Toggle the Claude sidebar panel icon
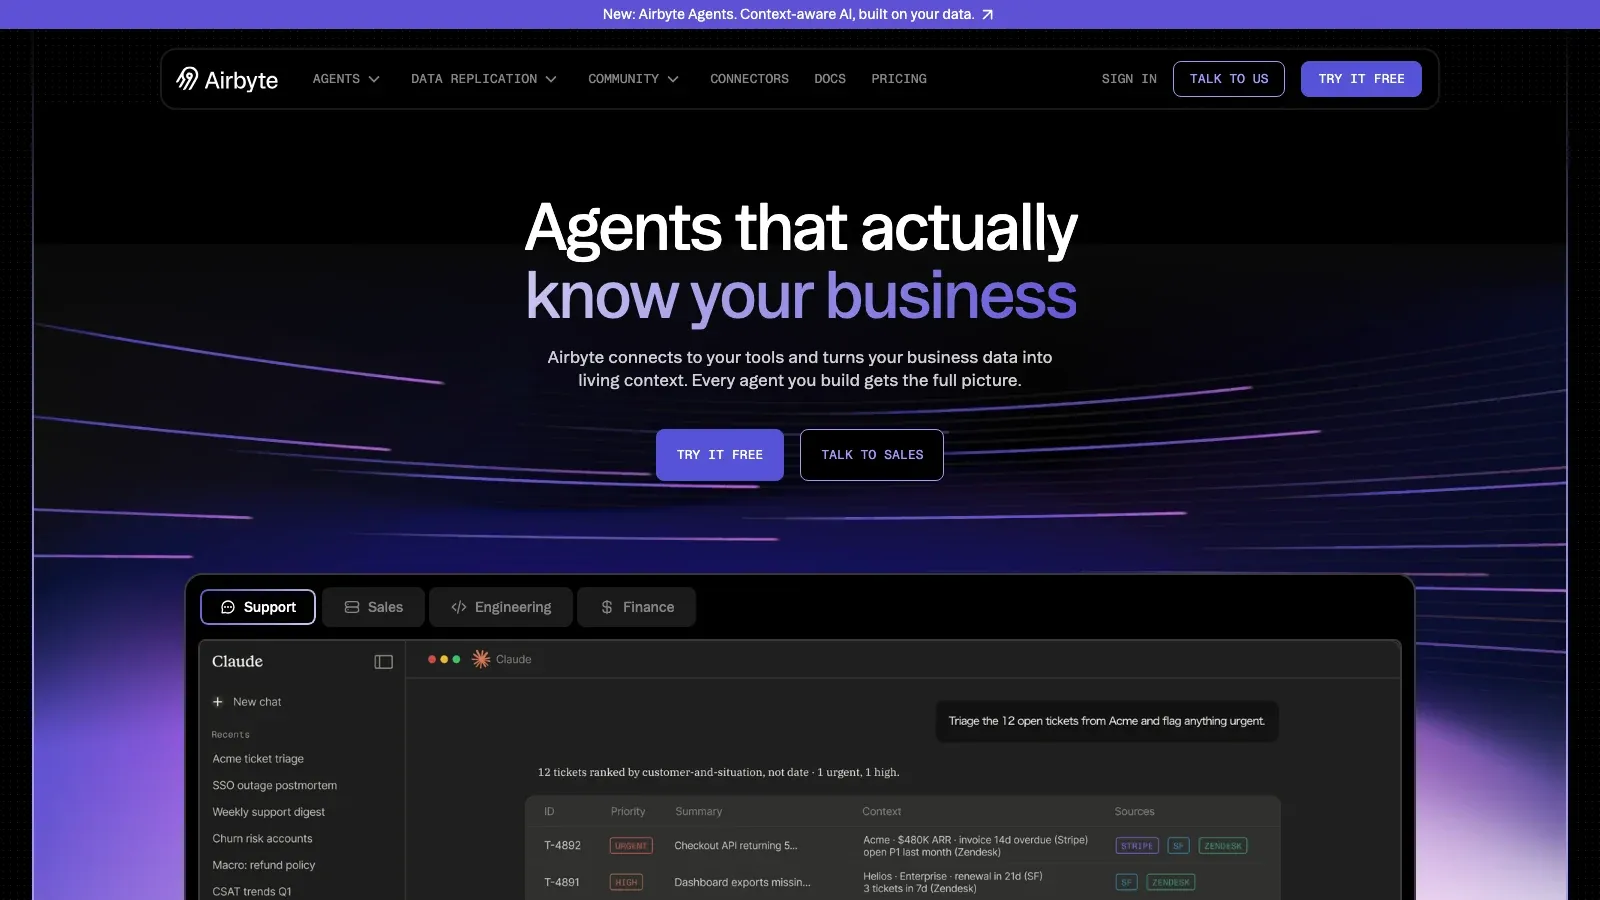Image resolution: width=1600 pixels, height=900 pixels. [x=383, y=662]
